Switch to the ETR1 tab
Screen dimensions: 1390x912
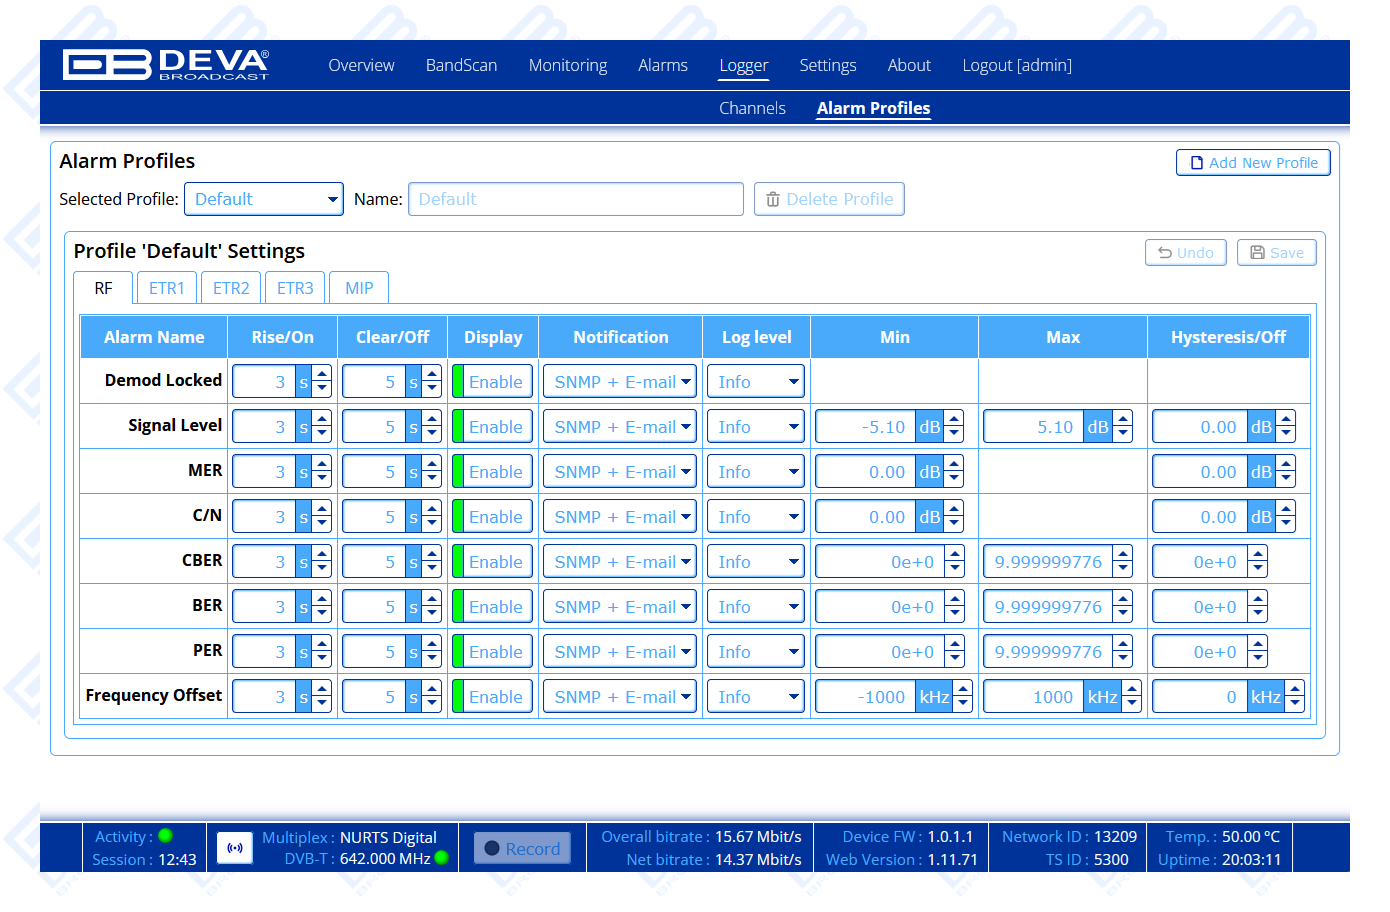pyautogui.click(x=167, y=288)
